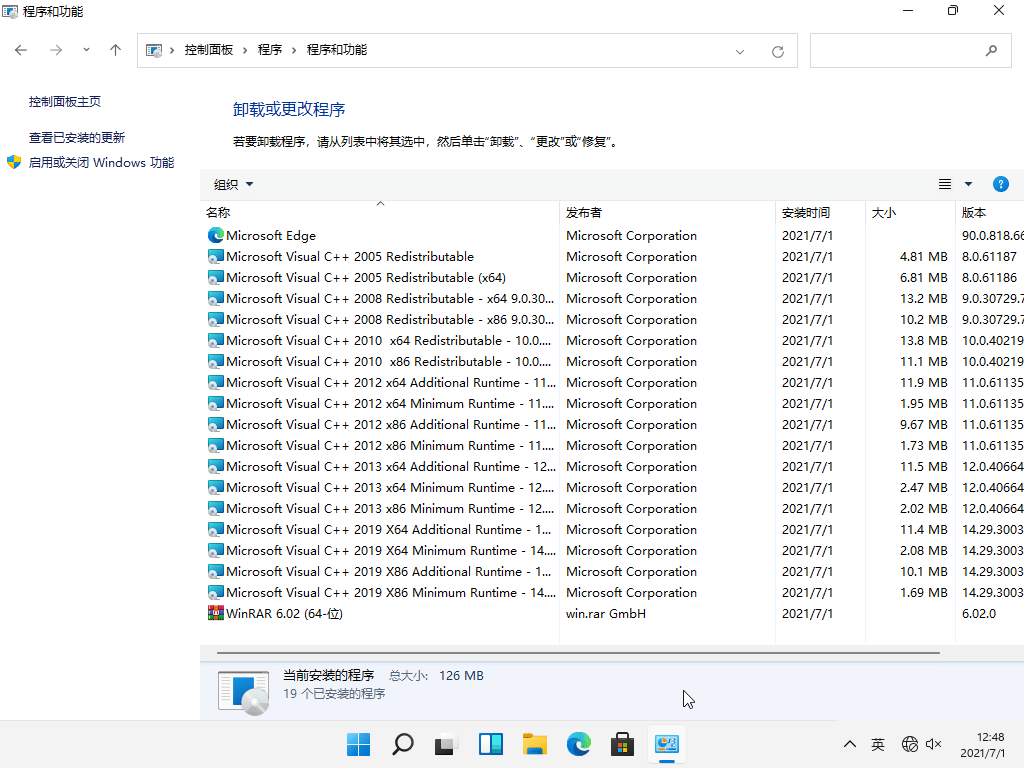
Task: Select Visual C++ 2019 X86 Minimum Runtime name
Action: tap(391, 592)
